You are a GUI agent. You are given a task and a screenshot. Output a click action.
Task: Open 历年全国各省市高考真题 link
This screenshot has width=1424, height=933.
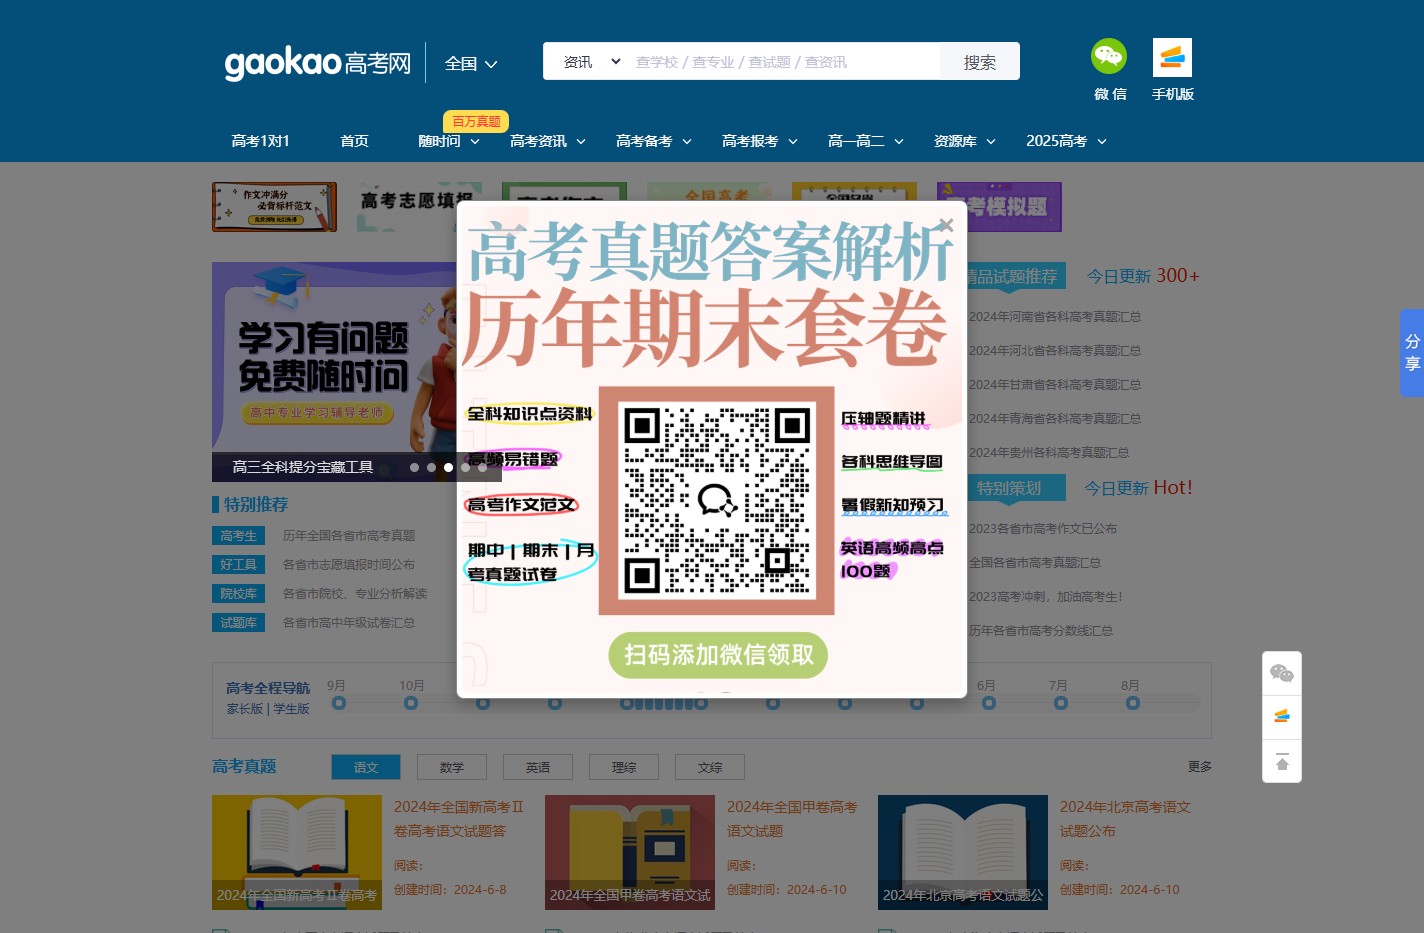349,536
